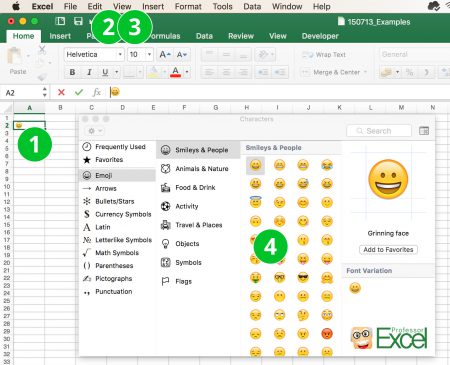Open the Tools menu in menu bar

pos(222,6)
